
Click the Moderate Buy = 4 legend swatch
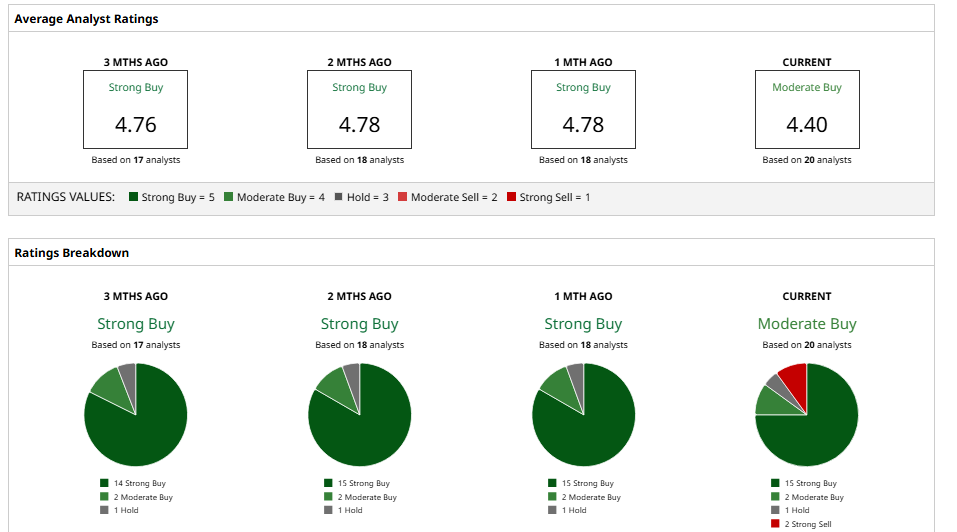coord(229,198)
